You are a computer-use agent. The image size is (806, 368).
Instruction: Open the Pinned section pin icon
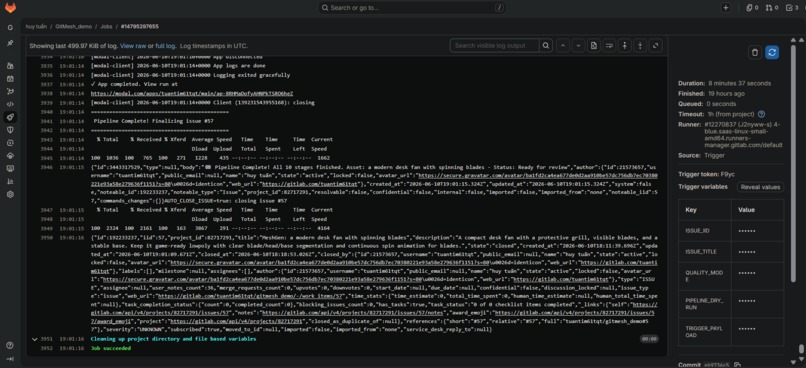[x=10, y=43]
